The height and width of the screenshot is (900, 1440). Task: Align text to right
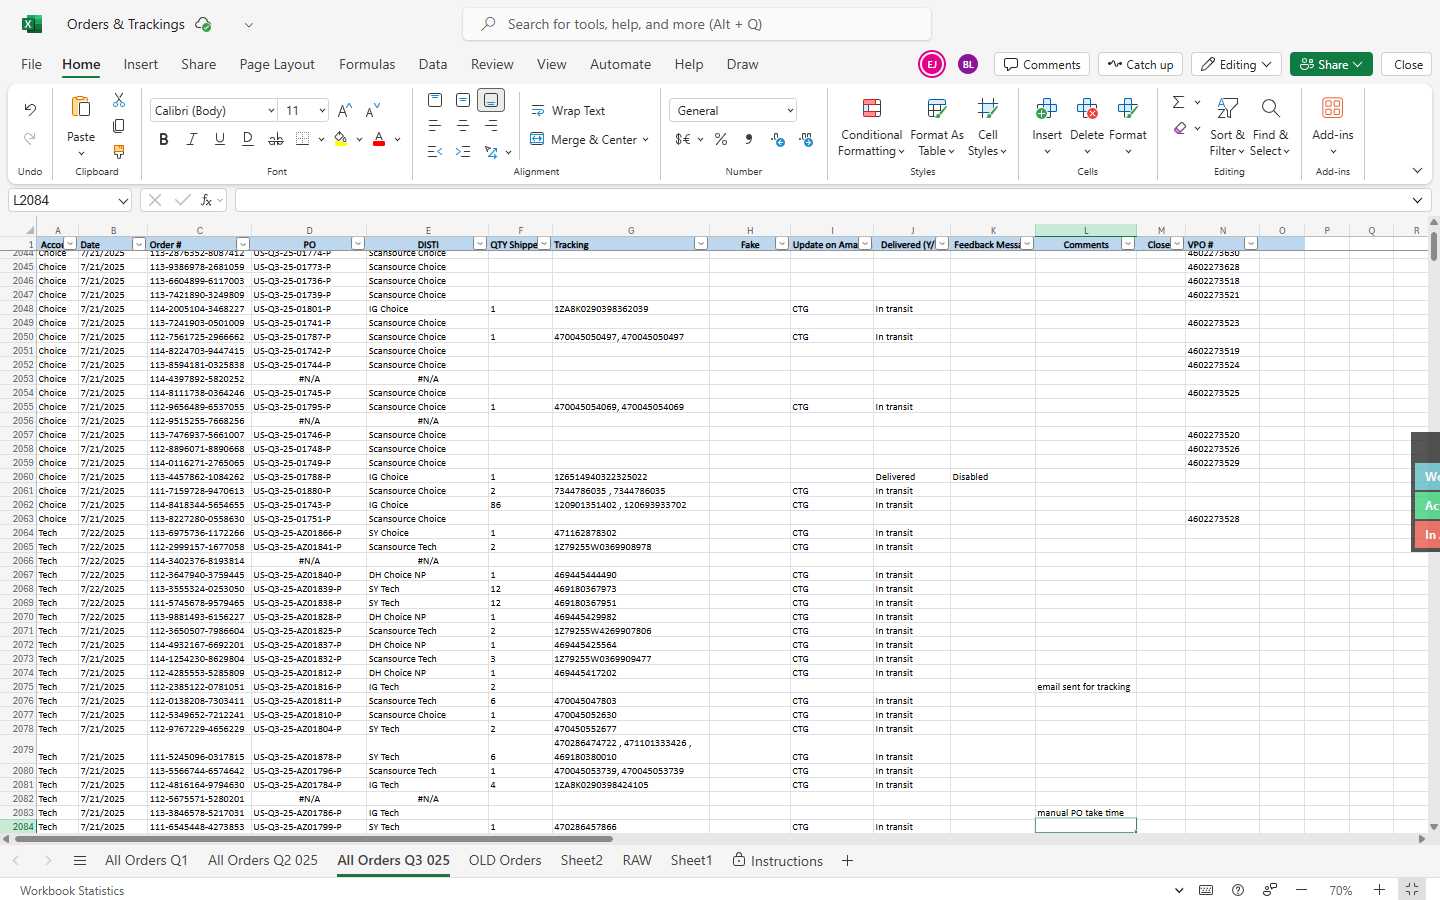(491, 126)
